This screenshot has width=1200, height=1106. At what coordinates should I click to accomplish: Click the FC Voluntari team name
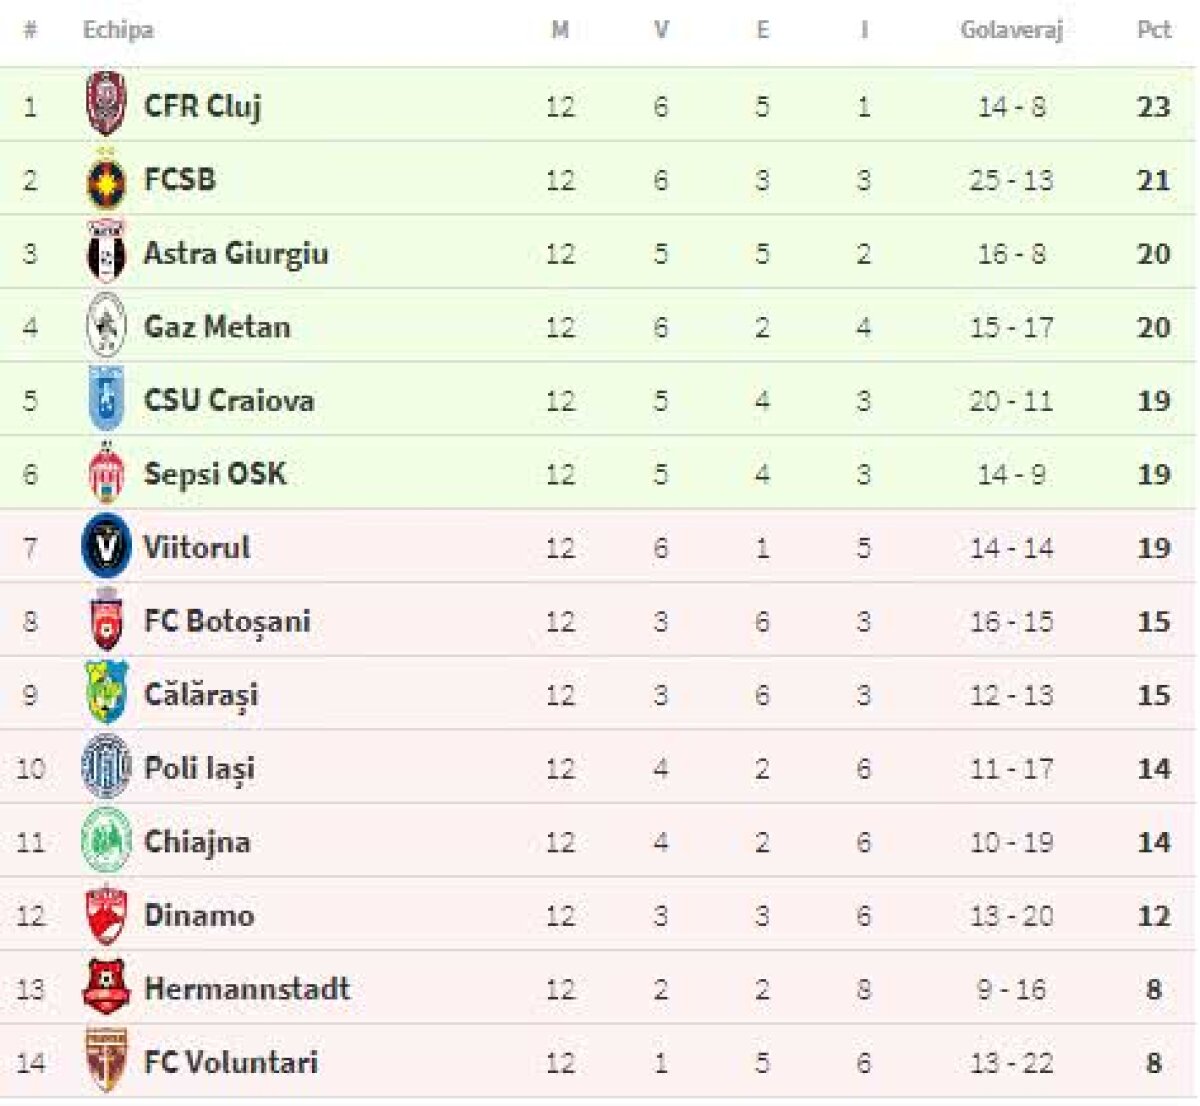point(231,1062)
